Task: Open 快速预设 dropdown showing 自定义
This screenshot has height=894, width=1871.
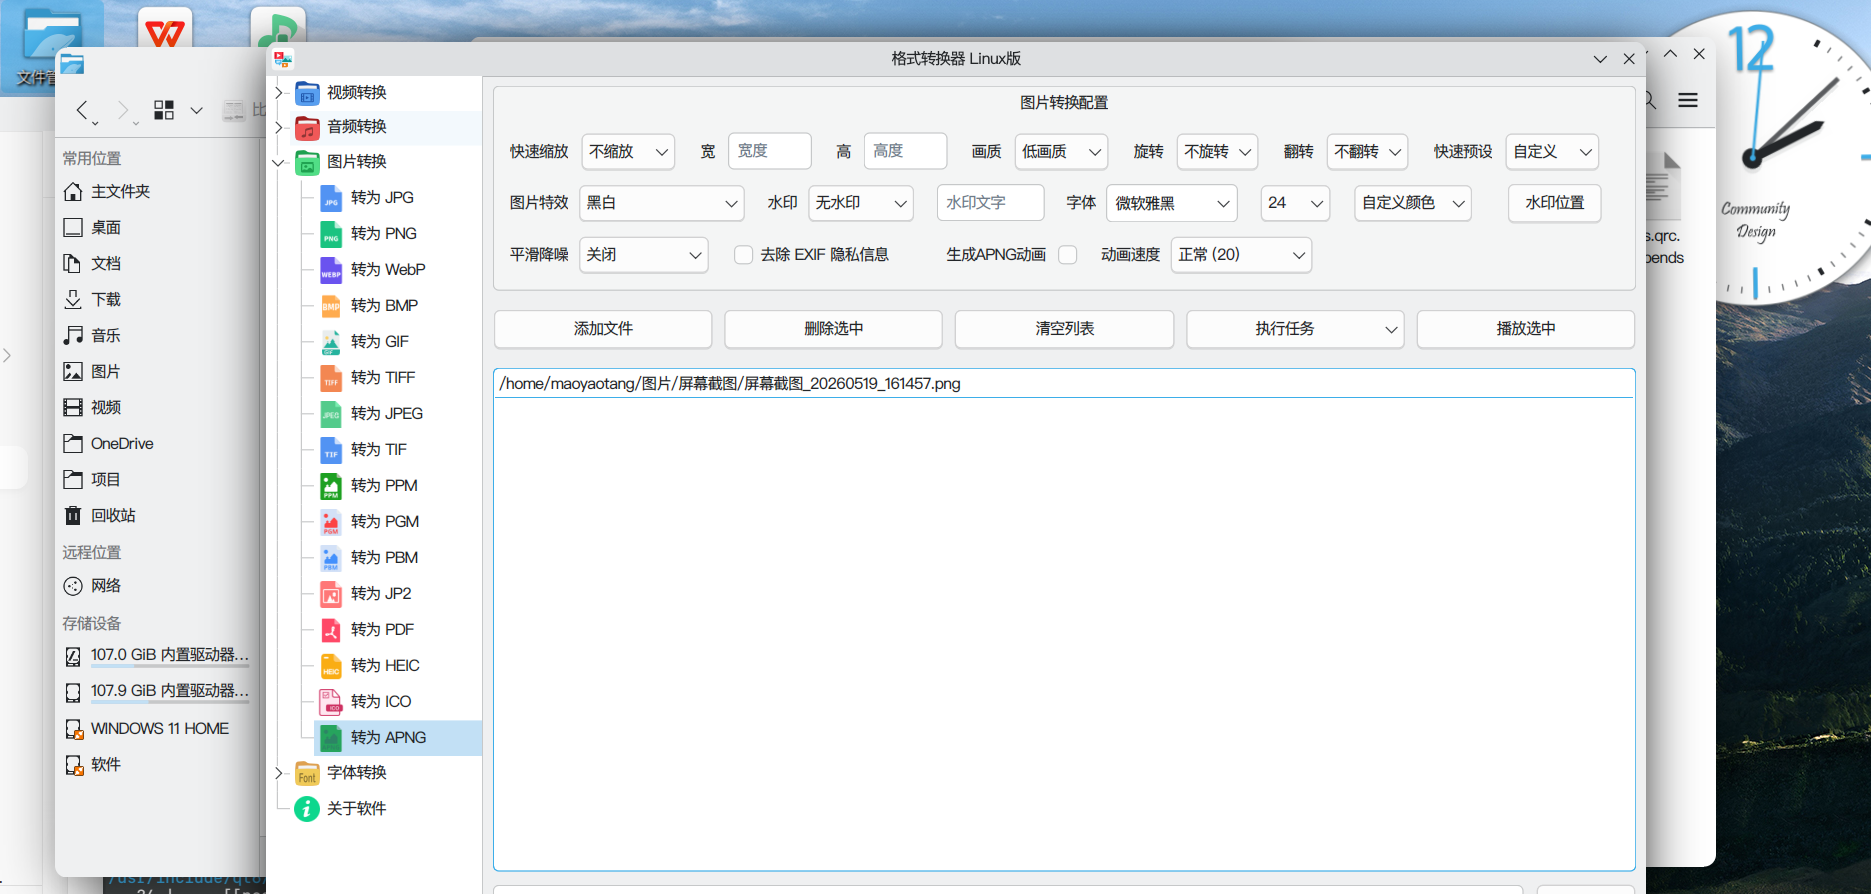Action: click(1552, 152)
